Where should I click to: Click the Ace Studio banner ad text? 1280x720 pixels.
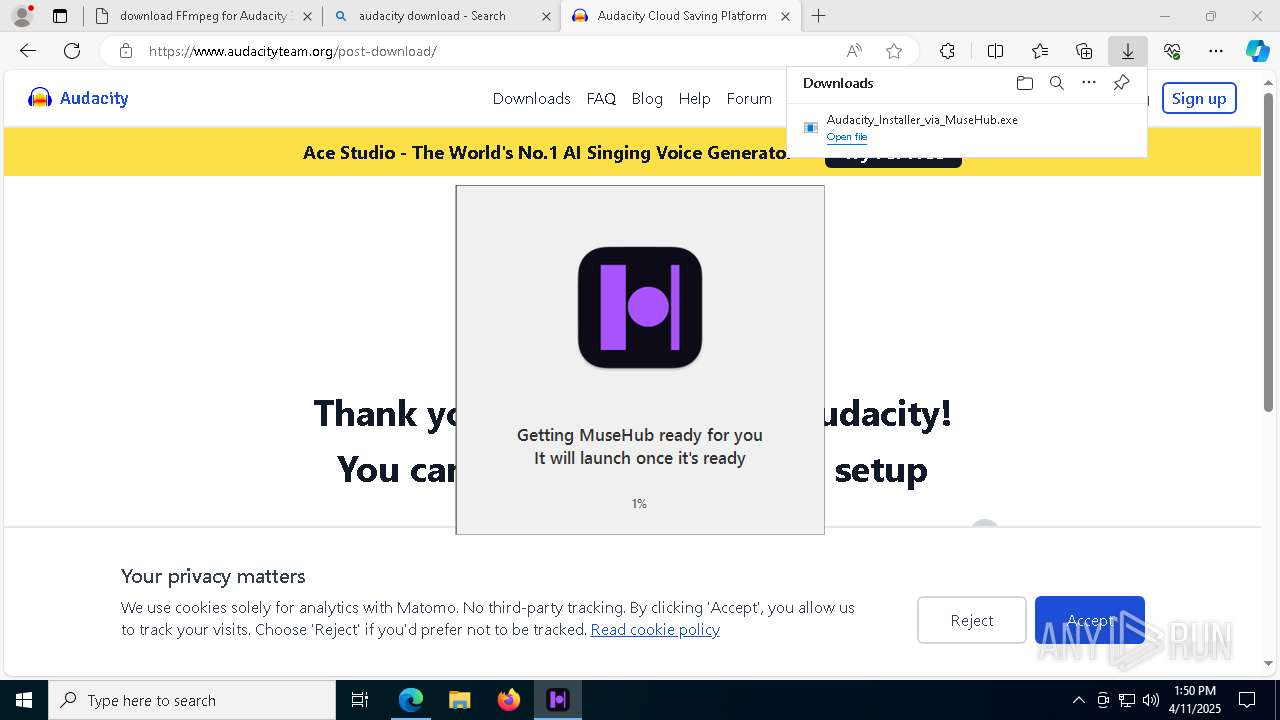pyautogui.click(x=547, y=153)
